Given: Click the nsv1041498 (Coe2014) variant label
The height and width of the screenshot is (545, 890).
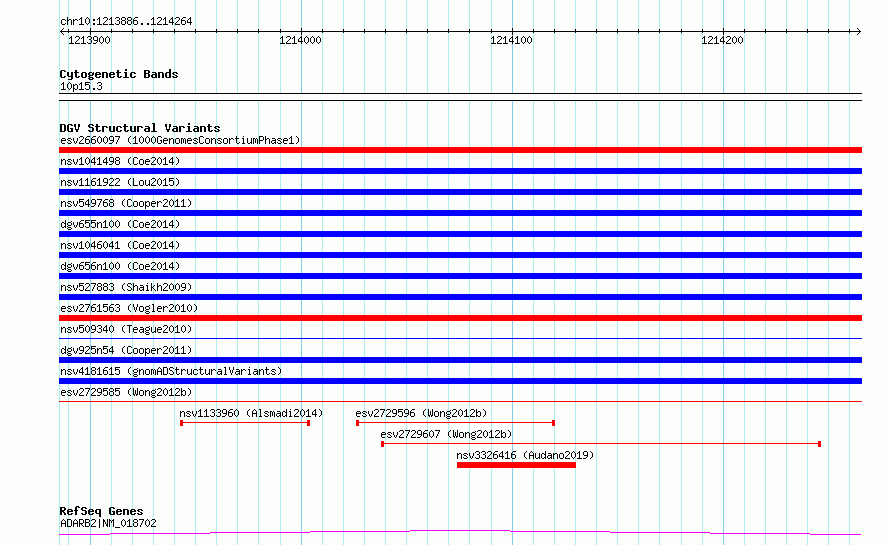Looking at the screenshot, I should pyautogui.click(x=120, y=161).
